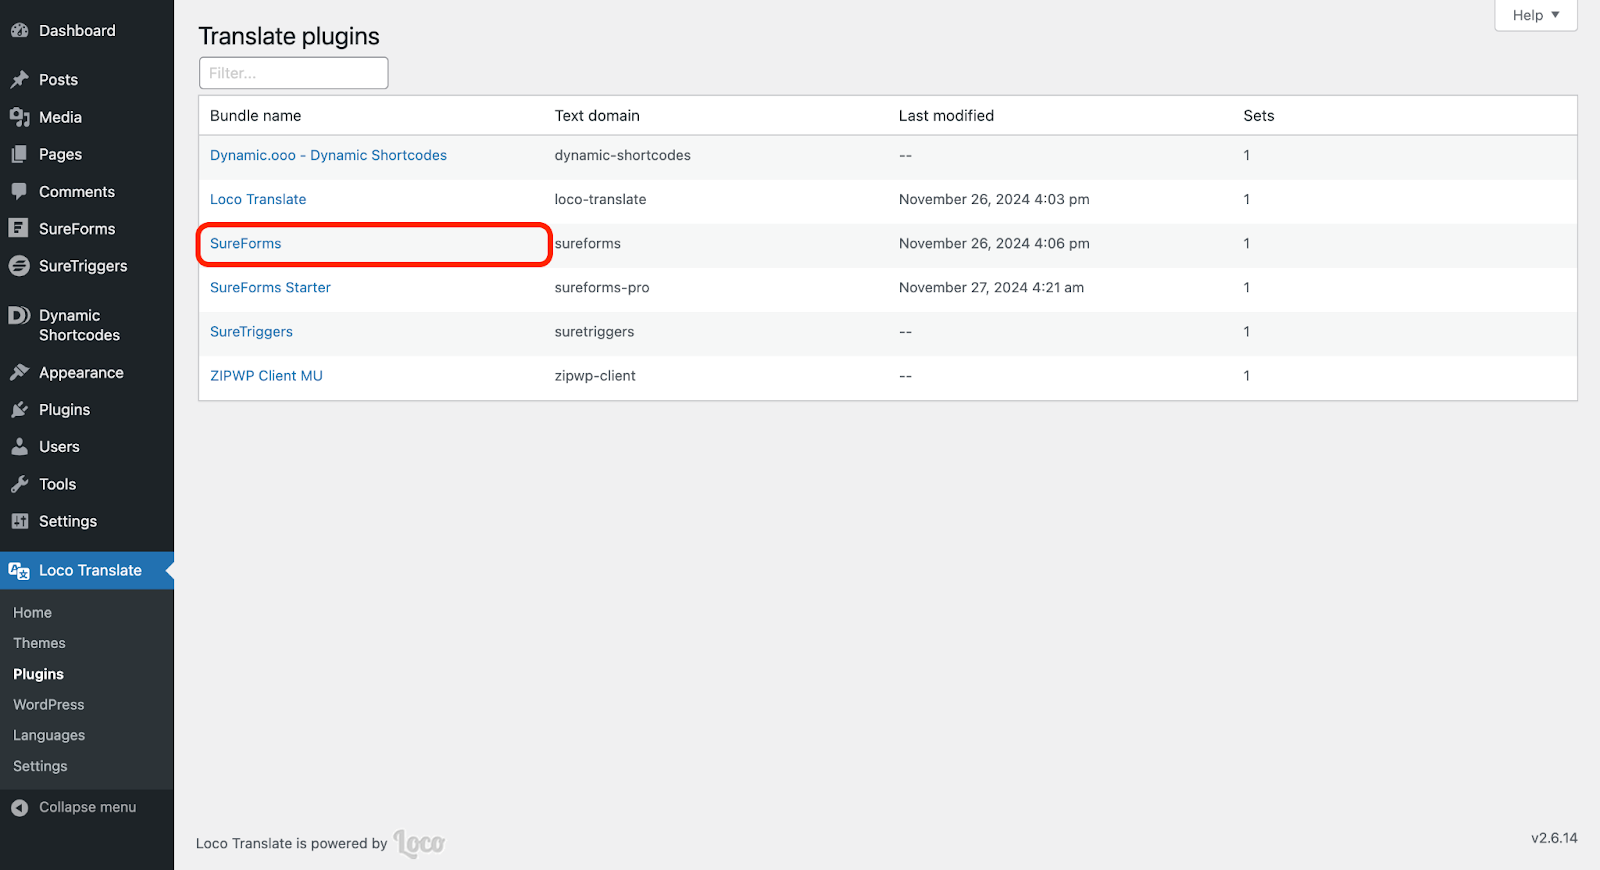Click the Posts pushpin icon
Screen dimensions: 1600x870
click(x=19, y=80)
